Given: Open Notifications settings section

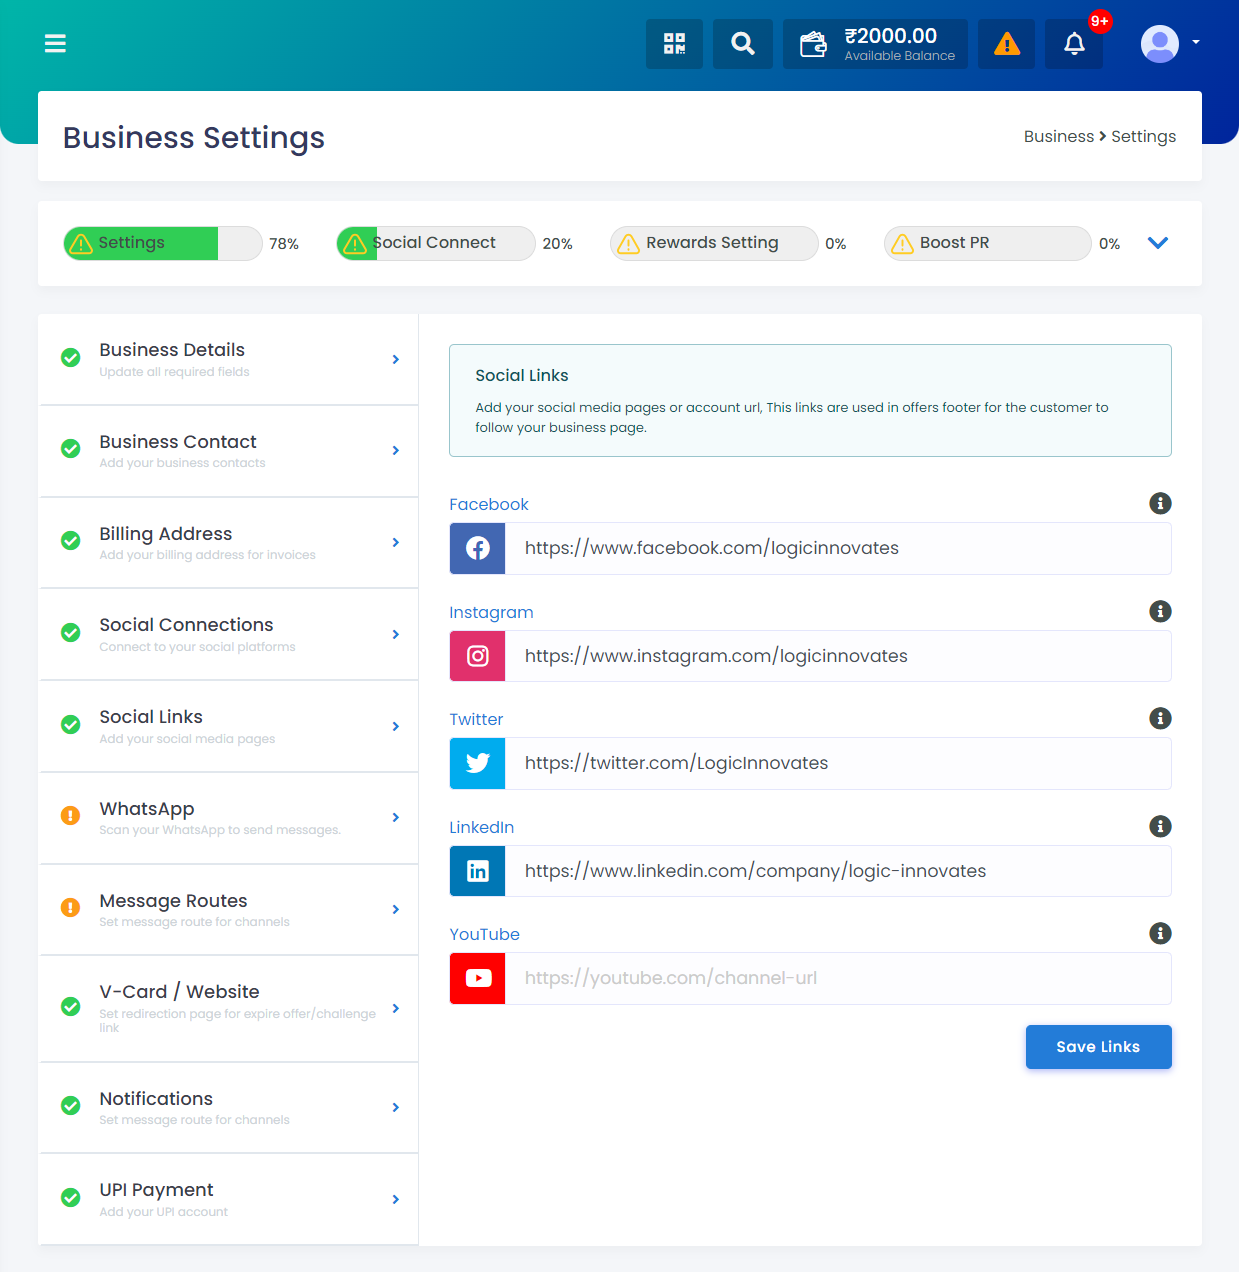Looking at the screenshot, I should tap(229, 1108).
